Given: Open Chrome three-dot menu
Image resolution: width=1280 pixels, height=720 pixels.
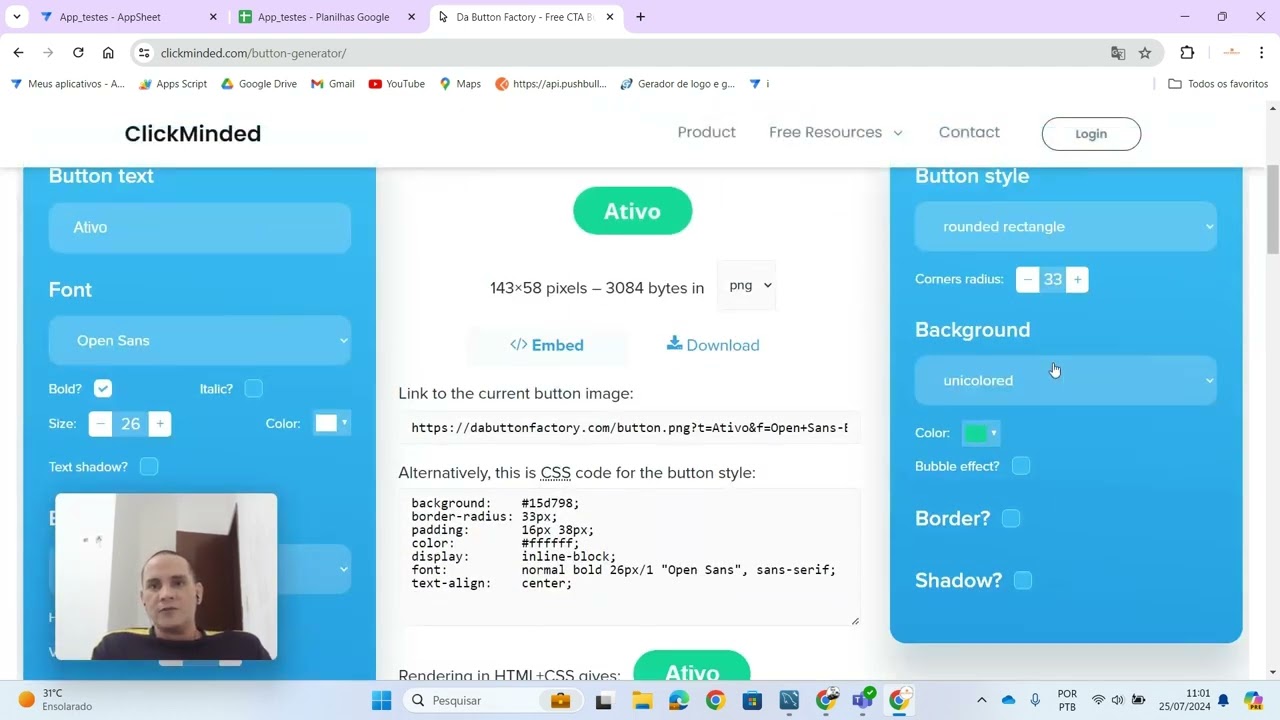Looking at the screenshot, I should [x=1262, y=53].
